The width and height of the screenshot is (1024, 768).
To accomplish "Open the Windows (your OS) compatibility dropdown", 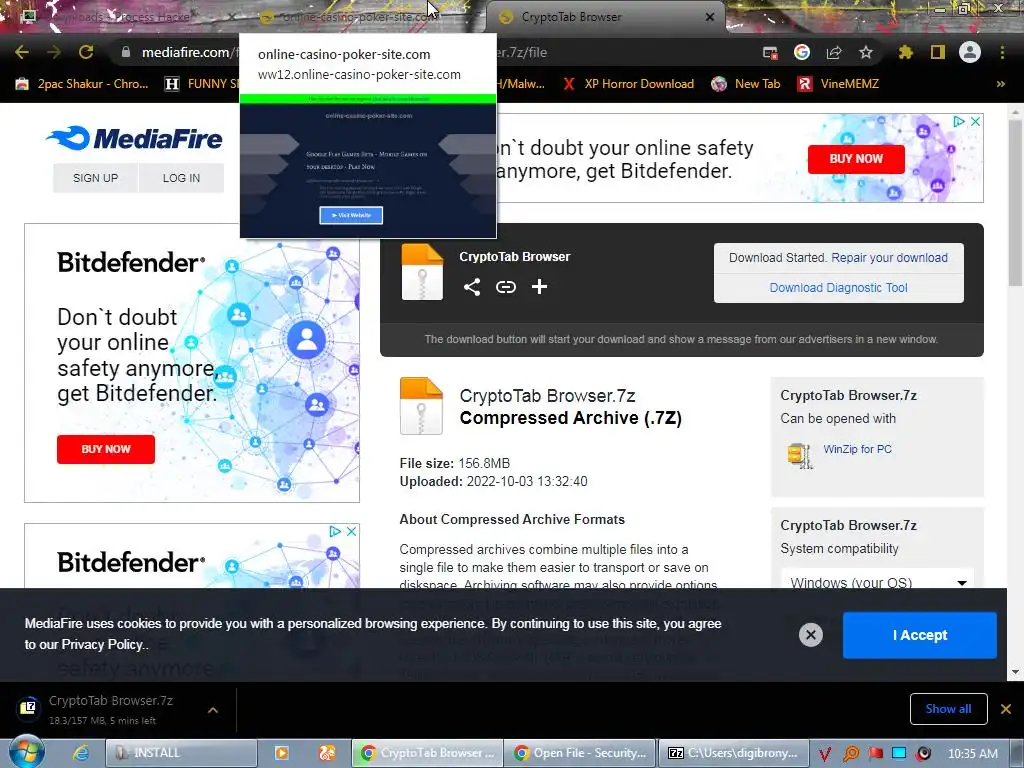I will (877, 581).
